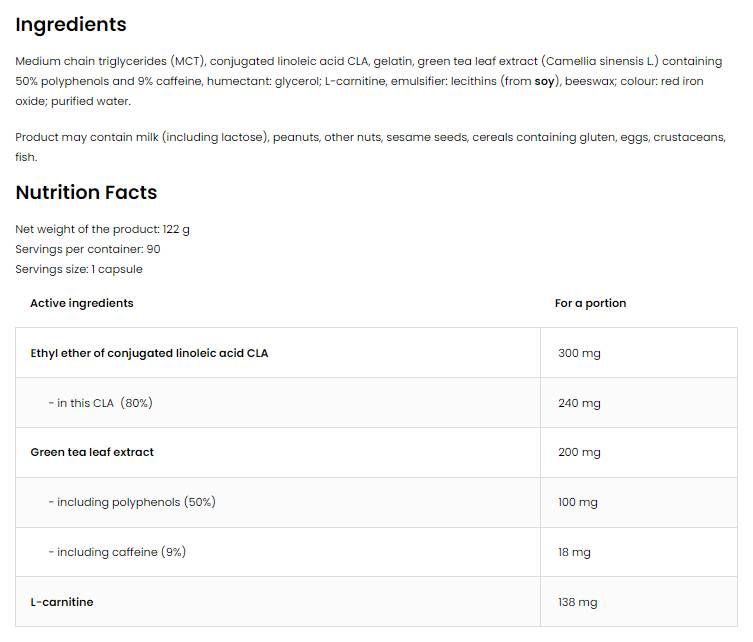Click the For a portion column header
The width and height of the screenshot is (753, 642).
coord(590,303)
